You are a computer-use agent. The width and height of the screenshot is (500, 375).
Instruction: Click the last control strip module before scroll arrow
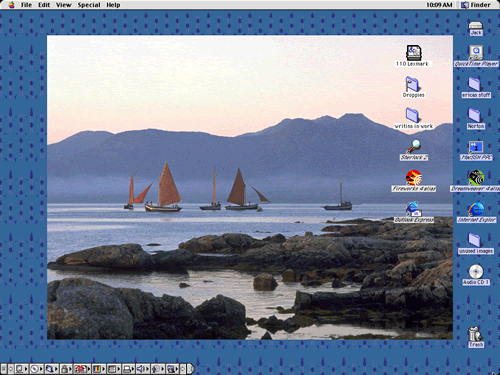tap(173, 368)
